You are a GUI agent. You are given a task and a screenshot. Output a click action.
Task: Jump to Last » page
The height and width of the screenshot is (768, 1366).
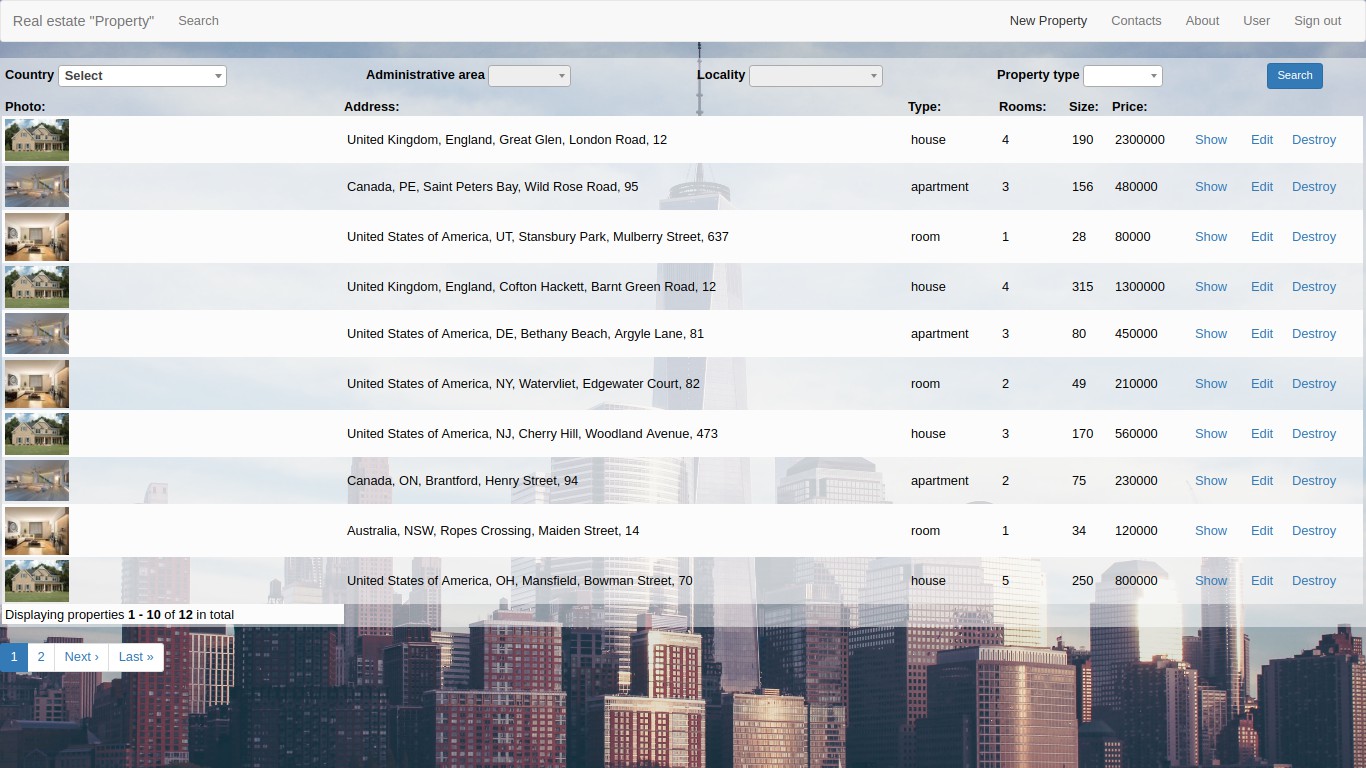click(x=136, y=657)
